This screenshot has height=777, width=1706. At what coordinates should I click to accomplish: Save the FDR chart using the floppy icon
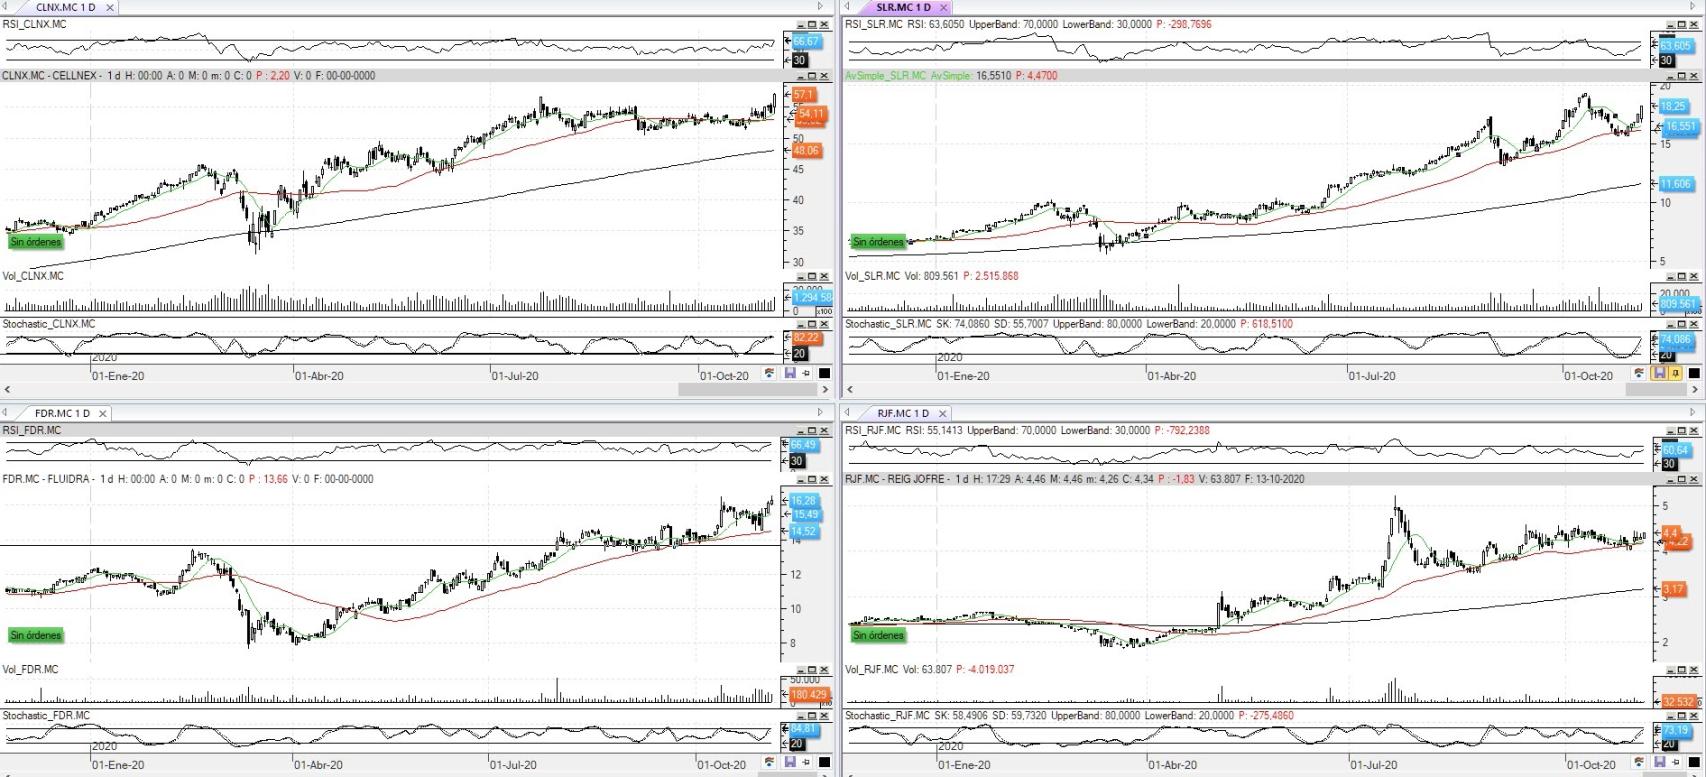click(790, 763)
